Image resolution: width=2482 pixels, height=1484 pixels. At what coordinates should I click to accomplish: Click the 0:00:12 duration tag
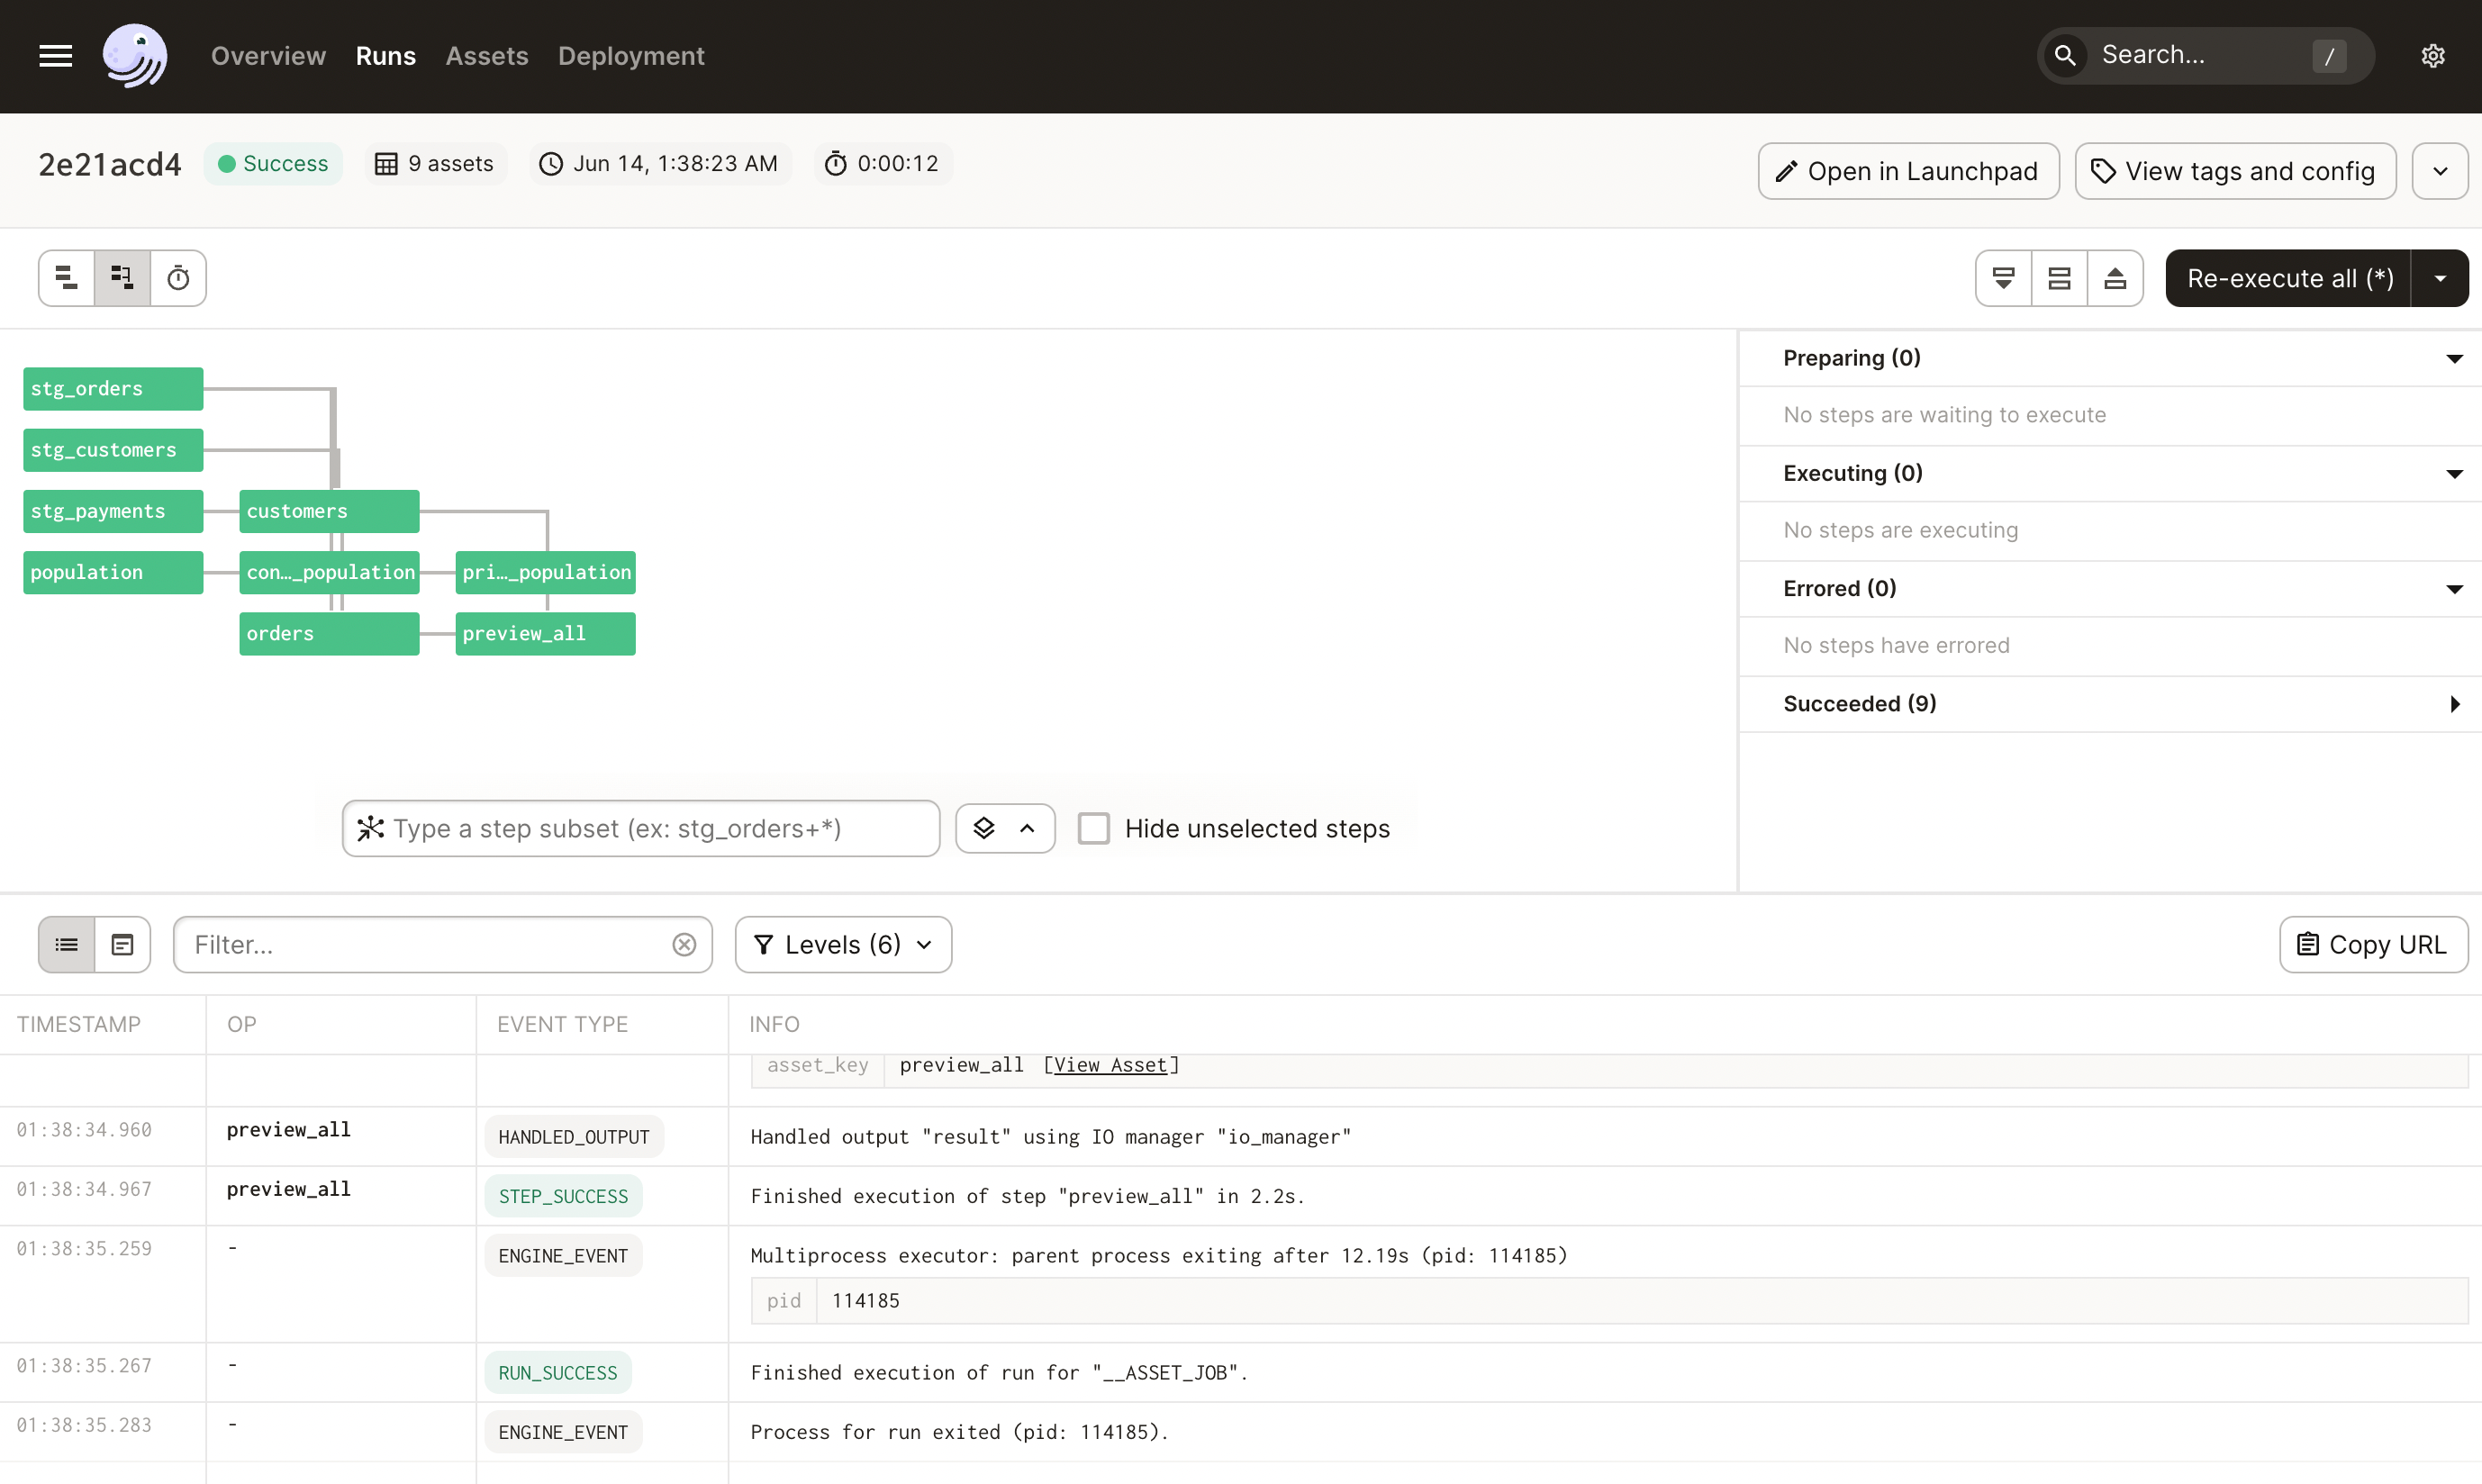pyautogui.click(x=882, y=164)
